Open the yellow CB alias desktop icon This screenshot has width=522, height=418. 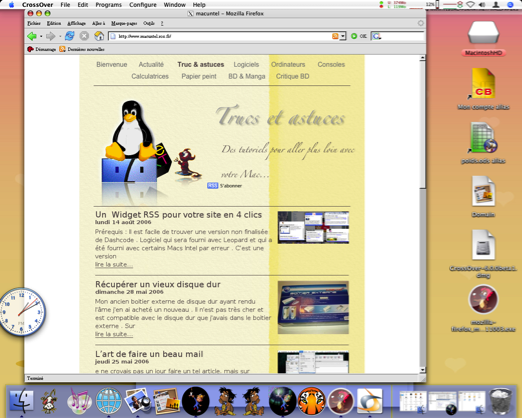[x=483, y=83]
